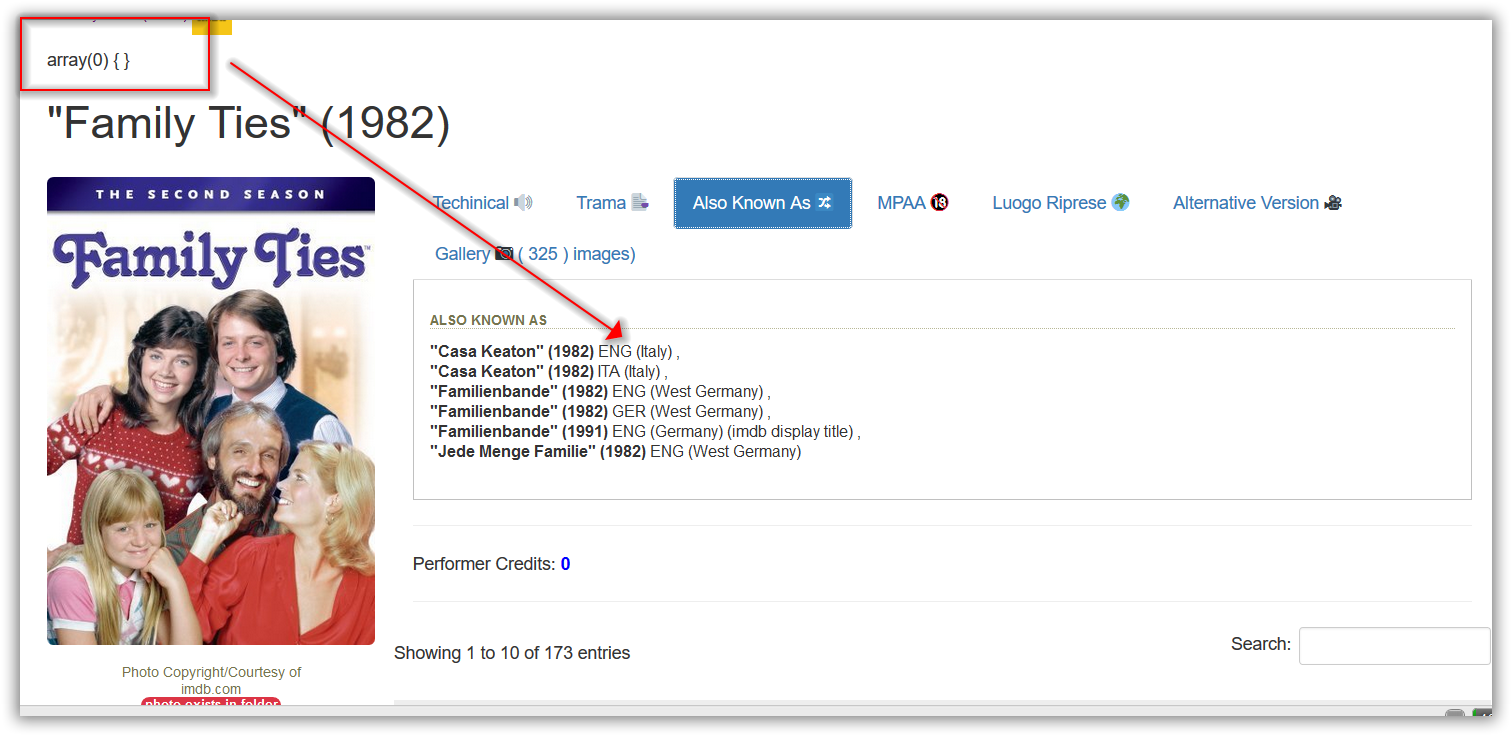The image size is (1512, 736).
Task: Click the Performer Credits count 0
Action: pyautogui.click(x=565, y=564)
